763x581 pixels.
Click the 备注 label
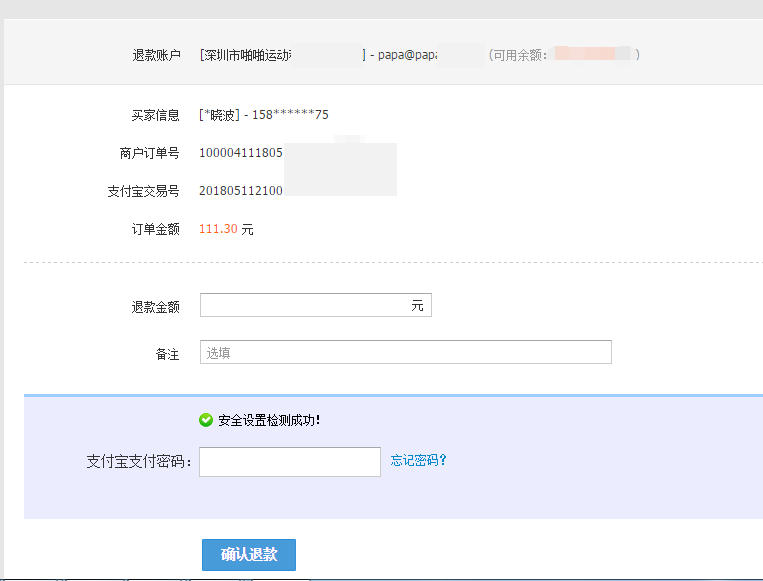coord(167,354)
